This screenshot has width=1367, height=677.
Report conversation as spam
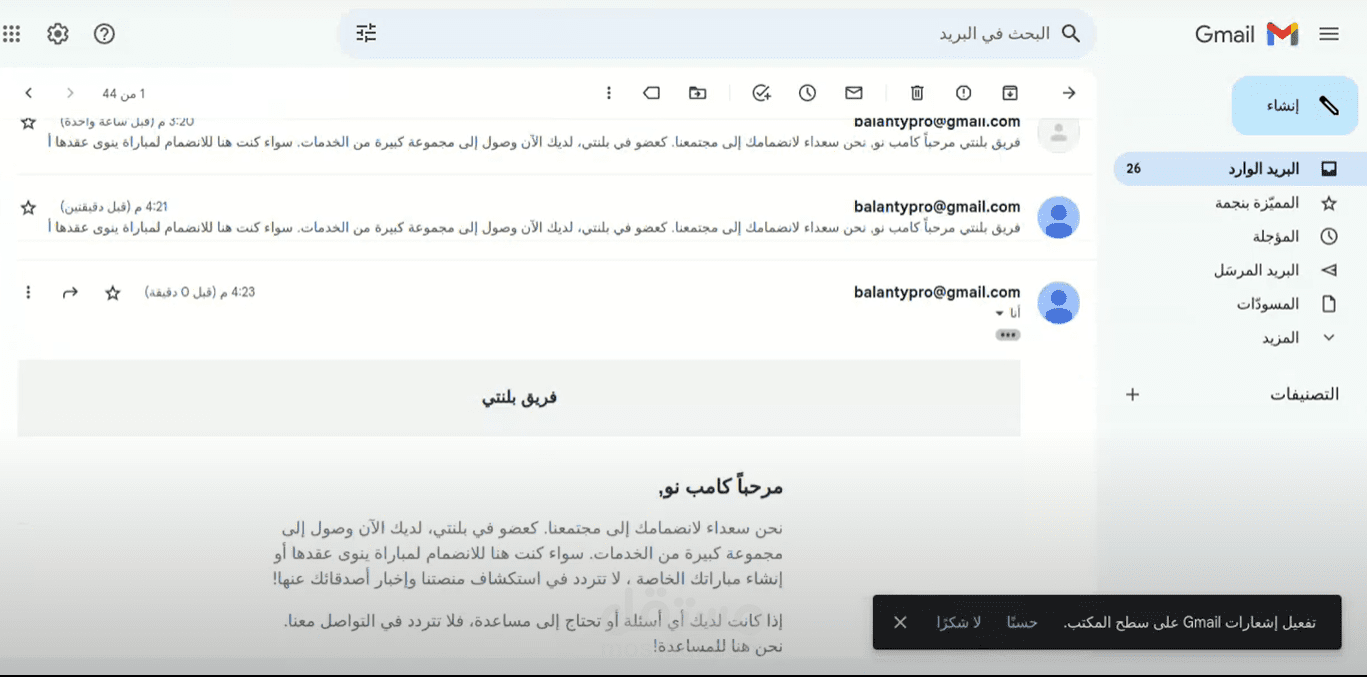click(x=963, y=93)
